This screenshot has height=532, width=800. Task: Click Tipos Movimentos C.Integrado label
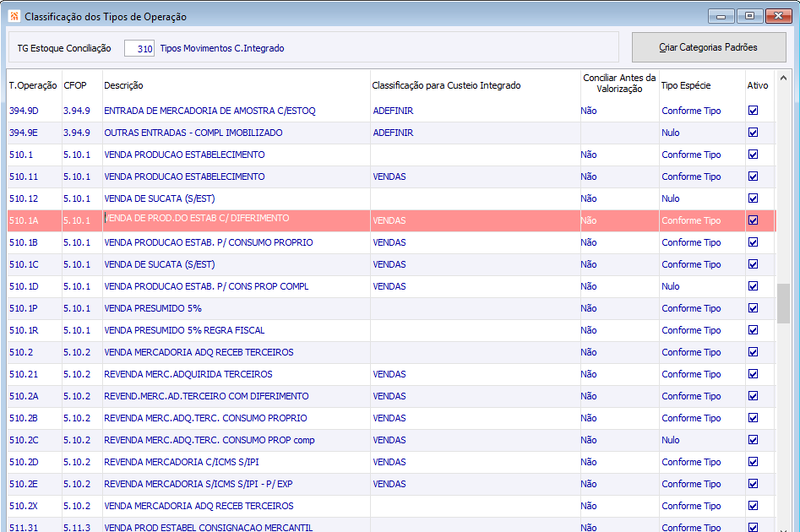coord(222,48)
